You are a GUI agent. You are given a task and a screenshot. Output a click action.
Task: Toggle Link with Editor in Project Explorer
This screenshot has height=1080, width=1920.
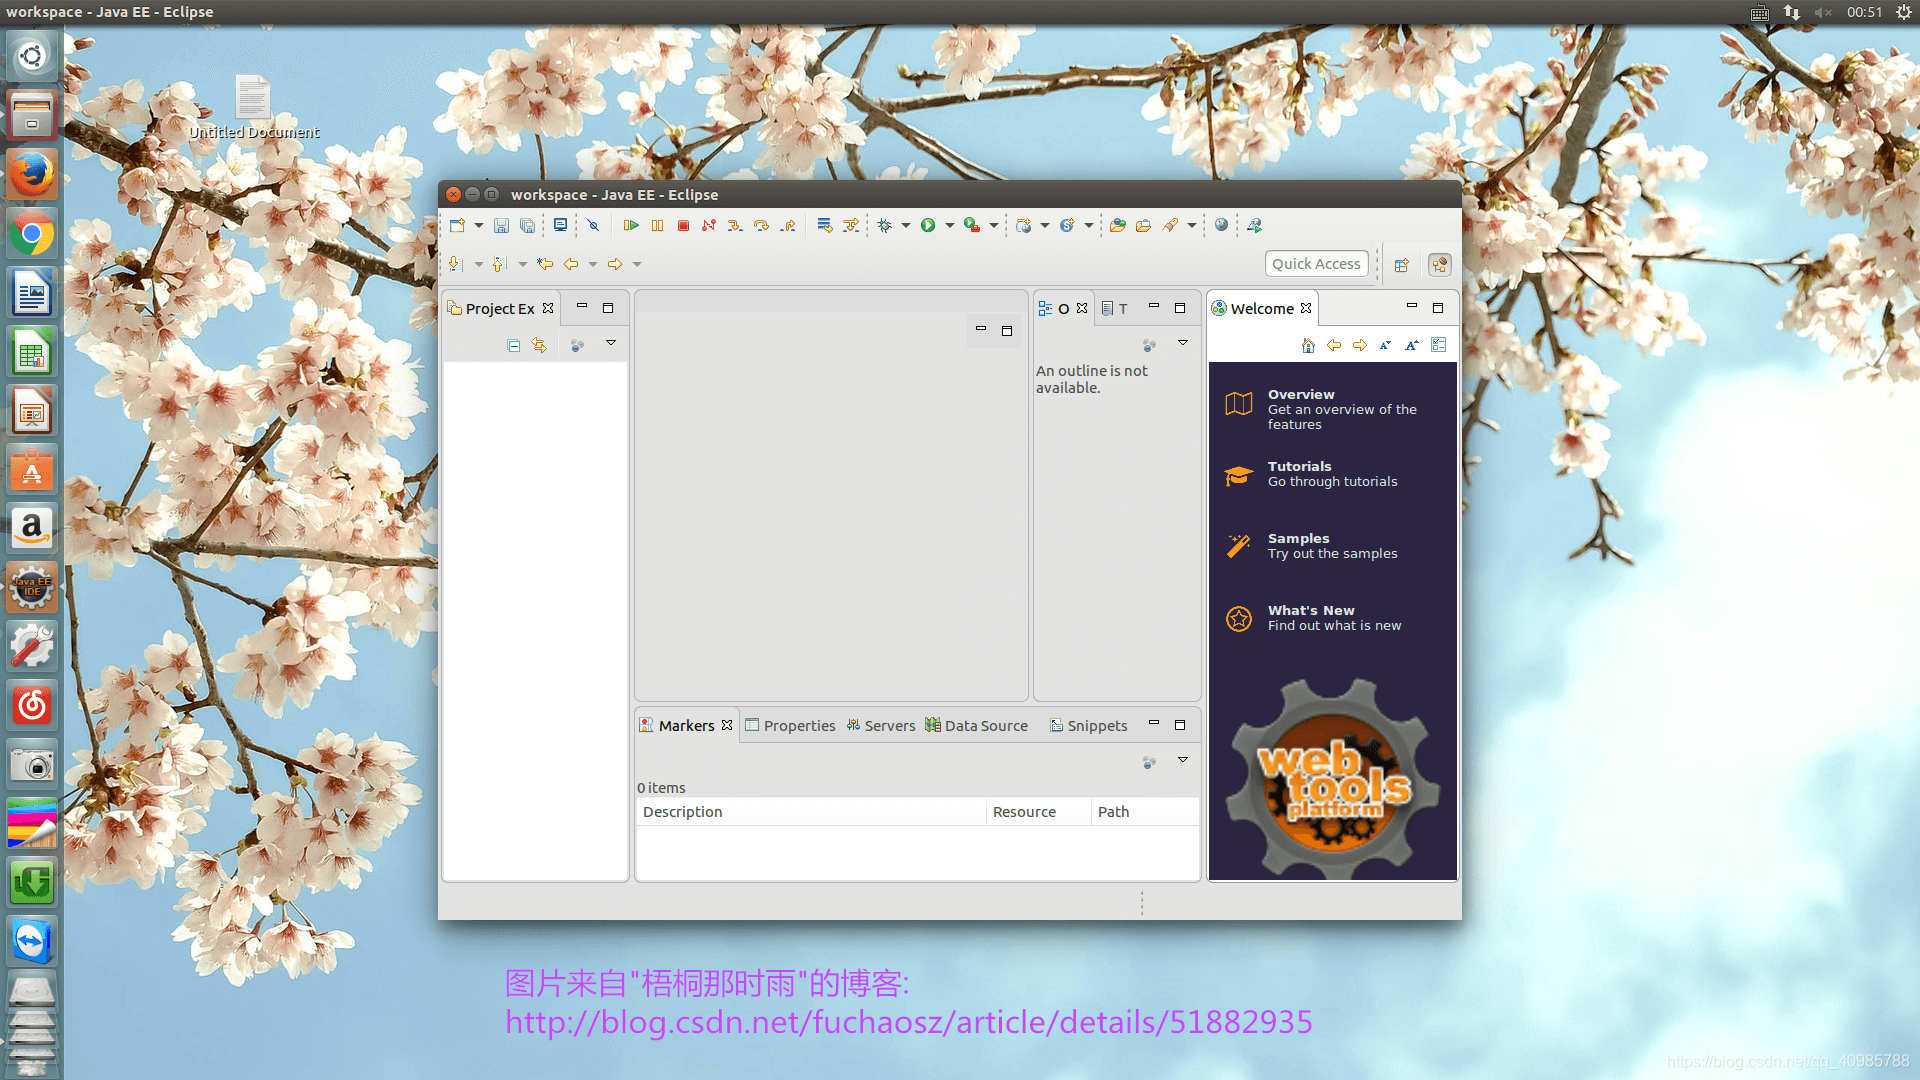click(x=539, y=345)
